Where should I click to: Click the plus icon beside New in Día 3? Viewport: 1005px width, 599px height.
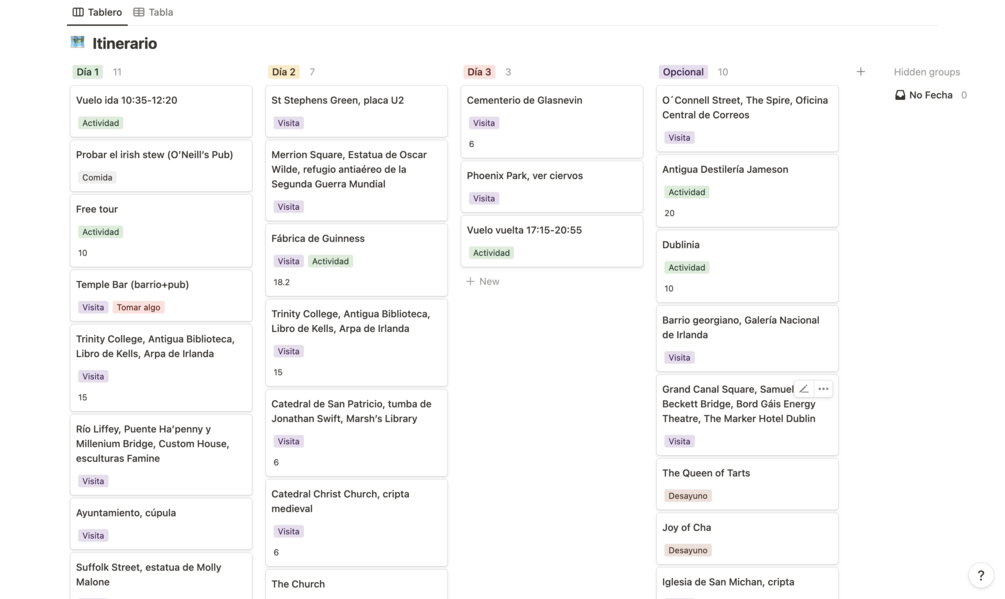pyautogui.click(x=470, y=282)
